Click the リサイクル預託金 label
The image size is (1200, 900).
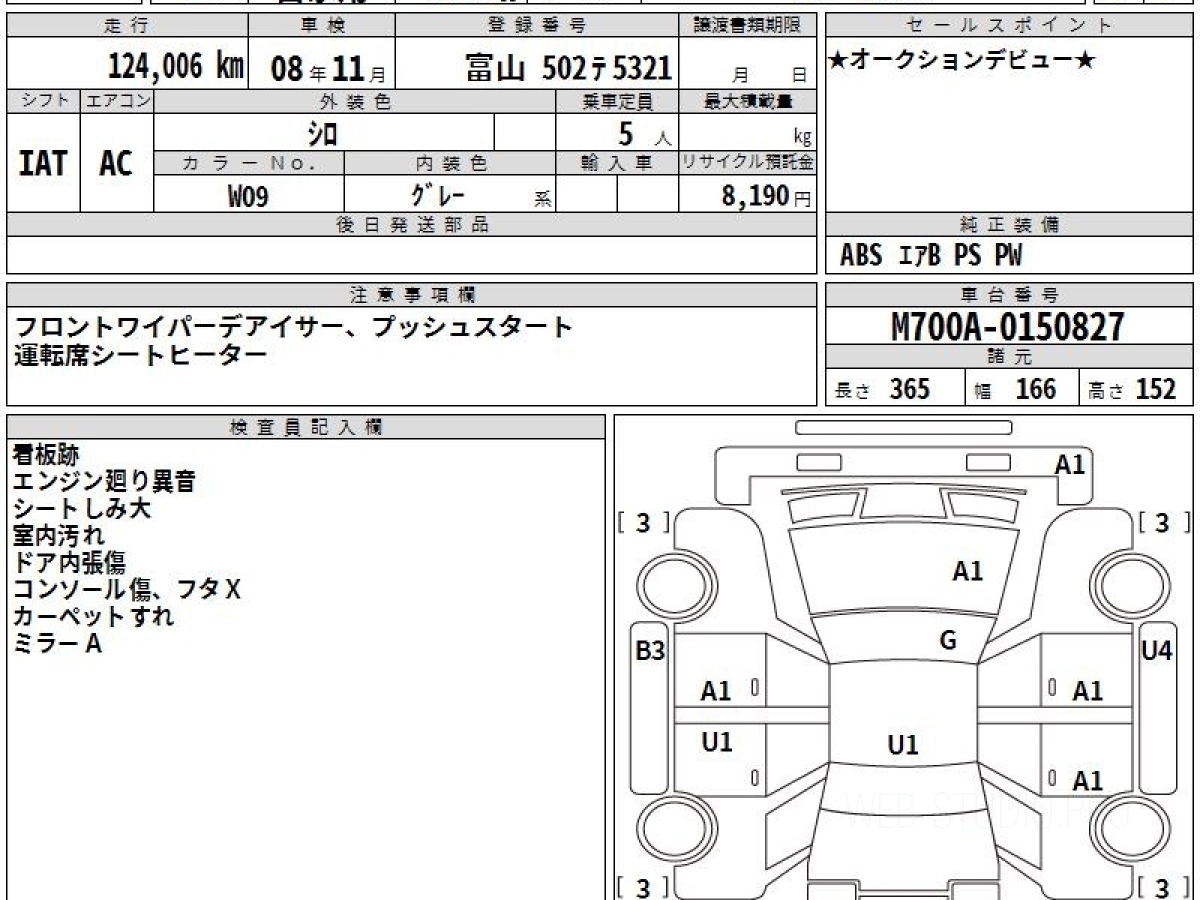pos(748,163)
